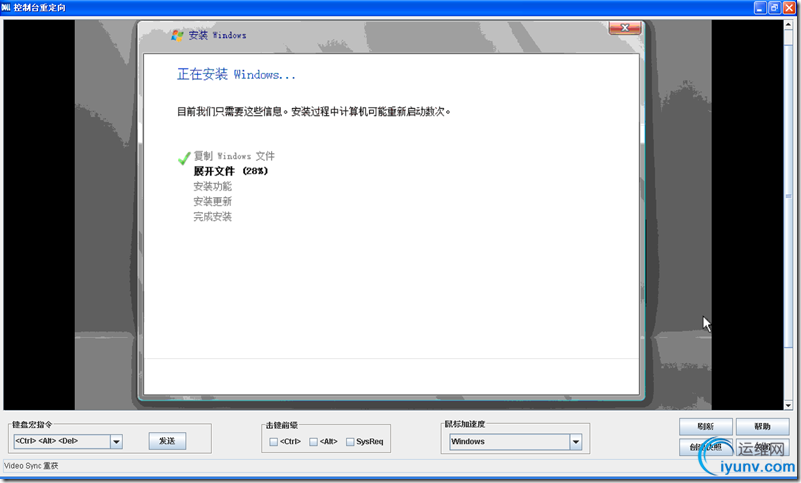Screen dimensions: 801x483
Task: Click the 完成安装 step text
Action: point(213,217)
